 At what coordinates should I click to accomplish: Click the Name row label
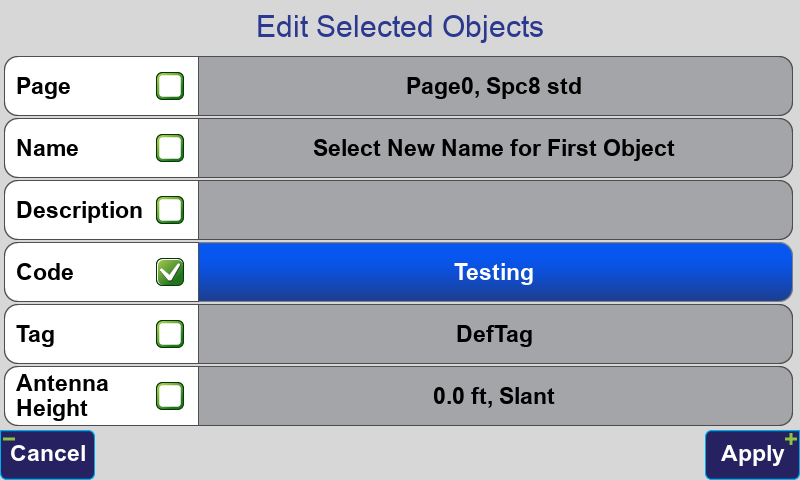[x=47, y=148]
